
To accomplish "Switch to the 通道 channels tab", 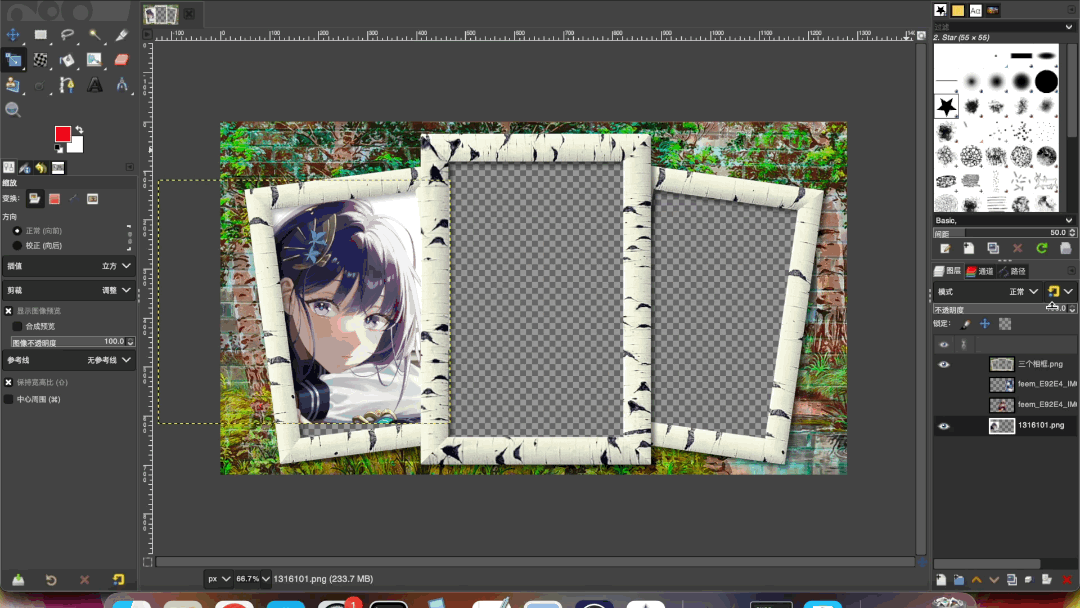I will point(979,271).
